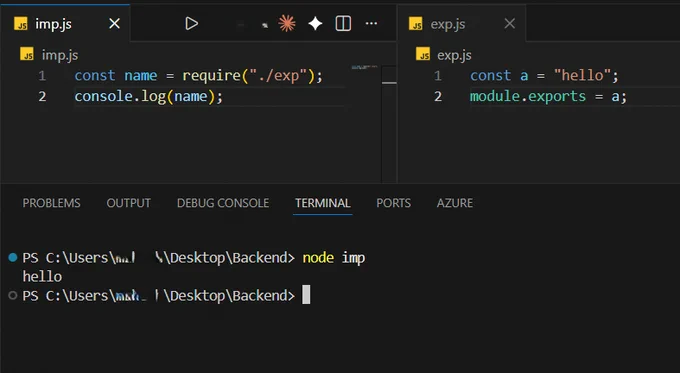The image size is (680, 373).
Task: Open the OUTPUT panel tab
Action: [x=129, y=203]
